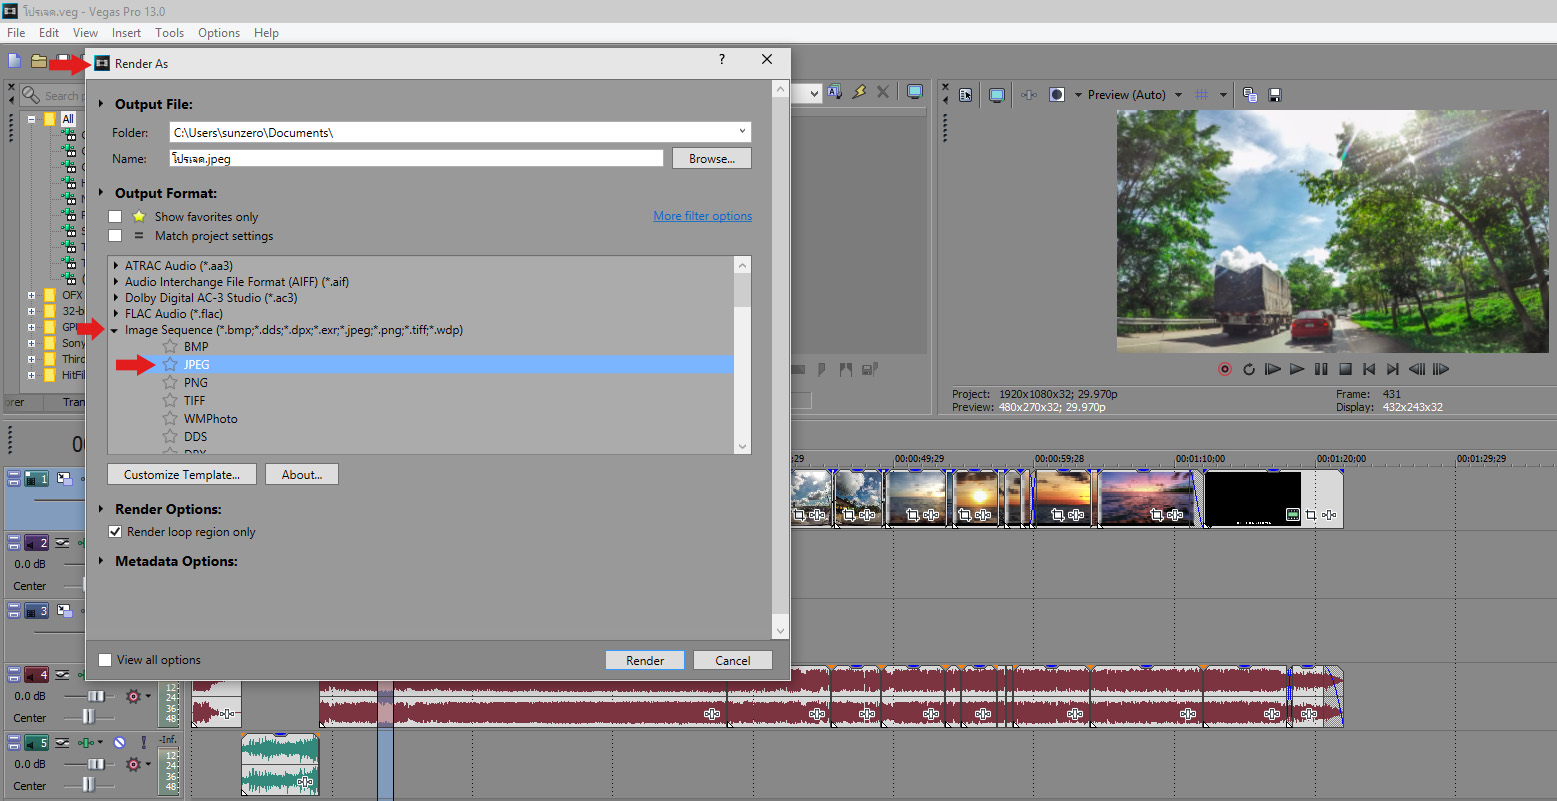
Task: Expand the Metadata Options section
Action: [100, 561]
